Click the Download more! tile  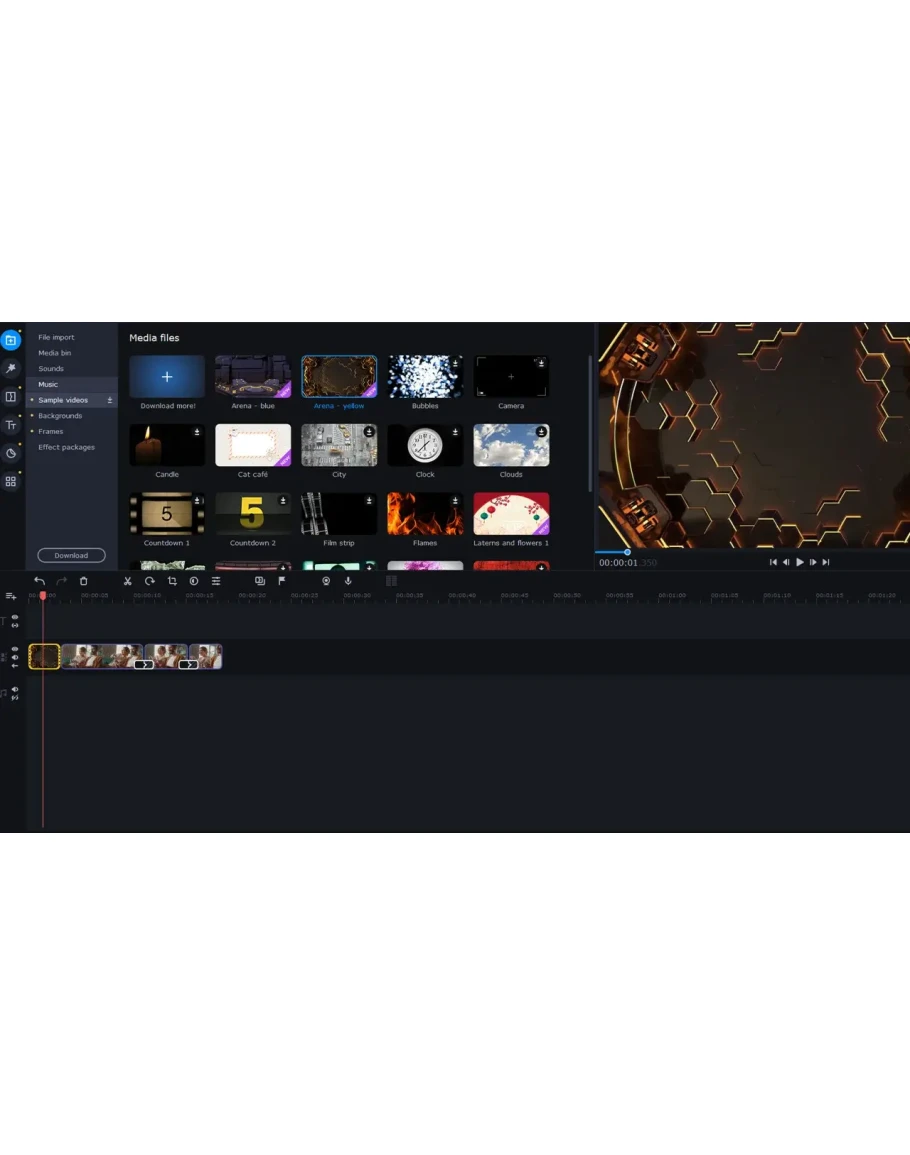[167, 377]
